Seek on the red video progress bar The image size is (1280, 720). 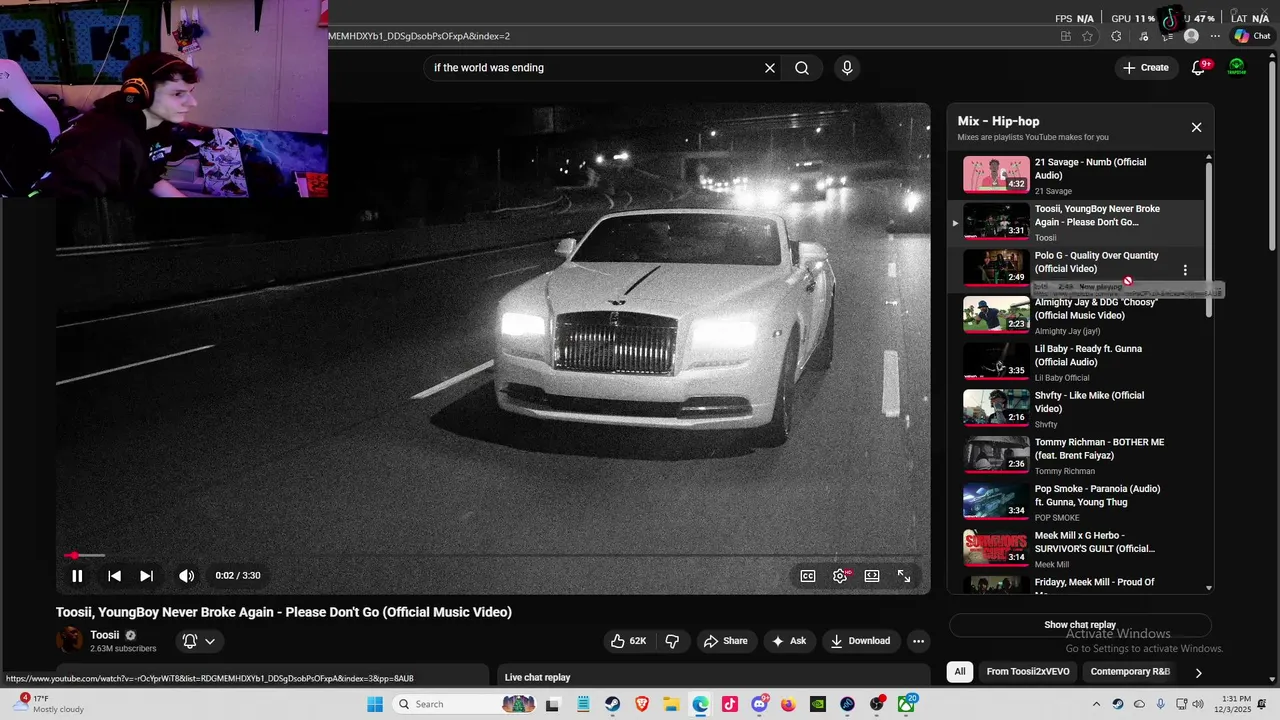pyautogui.click(x=493, y=555)
